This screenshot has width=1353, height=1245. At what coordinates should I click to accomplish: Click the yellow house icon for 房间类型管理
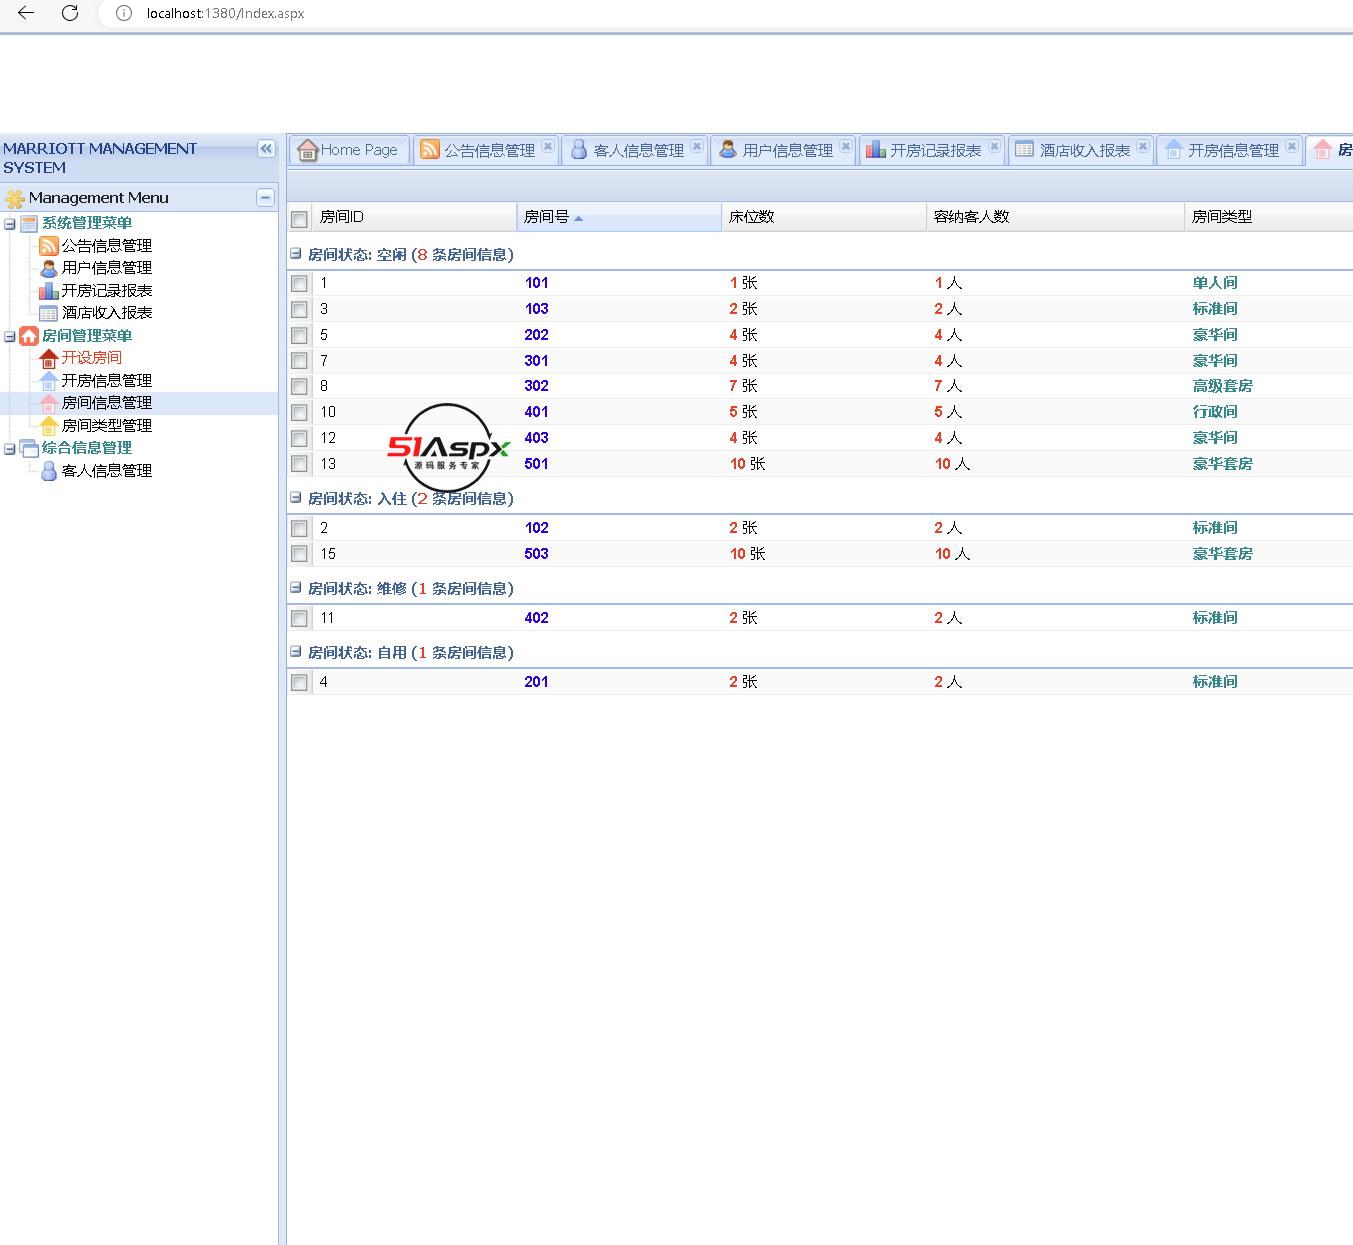[x=48, y=426]
